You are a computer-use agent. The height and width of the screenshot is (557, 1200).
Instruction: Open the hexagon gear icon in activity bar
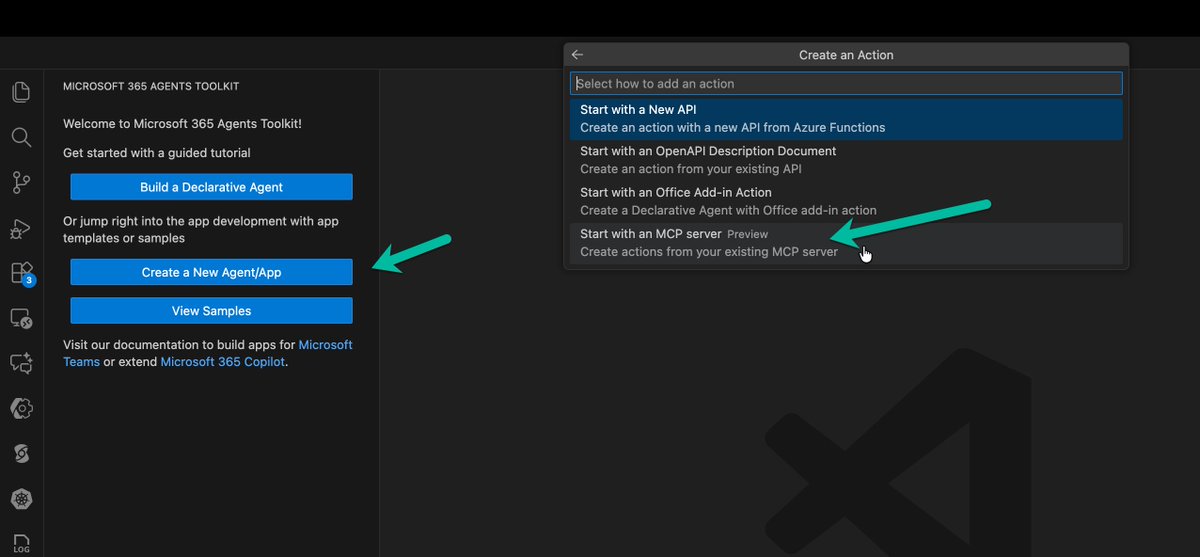click(x=21, y=408)
